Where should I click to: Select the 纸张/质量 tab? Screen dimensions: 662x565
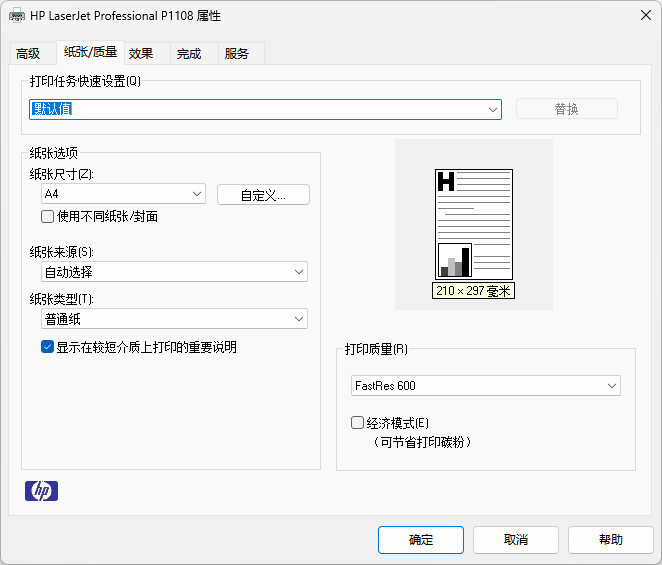click(x=90, y=52)
